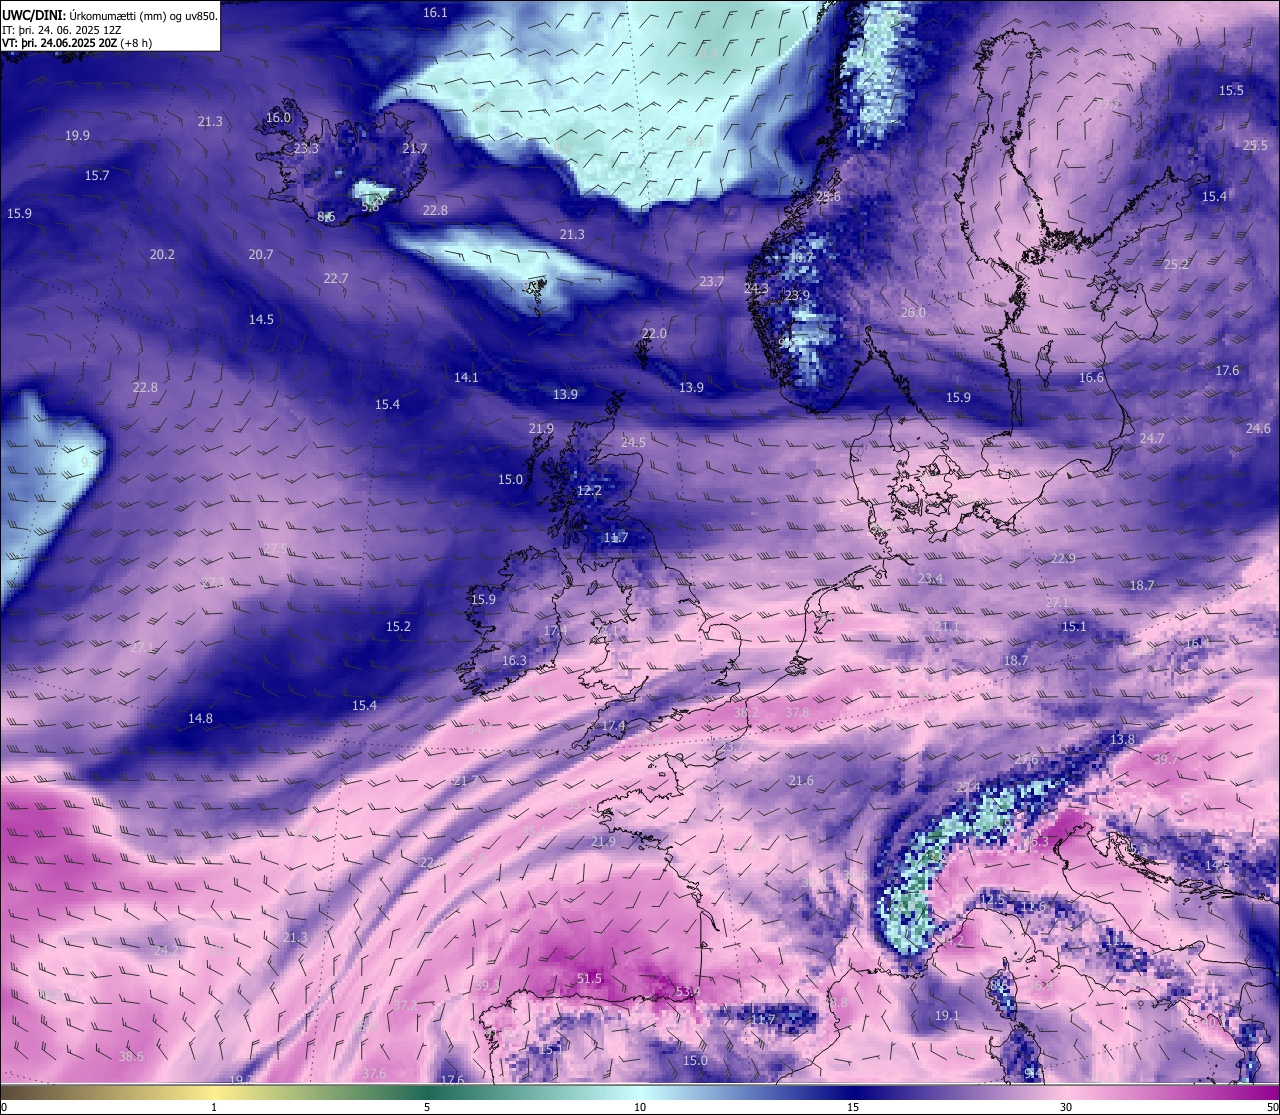Click the 14.8 value over the Atlantic
The height and width of the screenshot is (1115, 1280).
pos(200,718)
